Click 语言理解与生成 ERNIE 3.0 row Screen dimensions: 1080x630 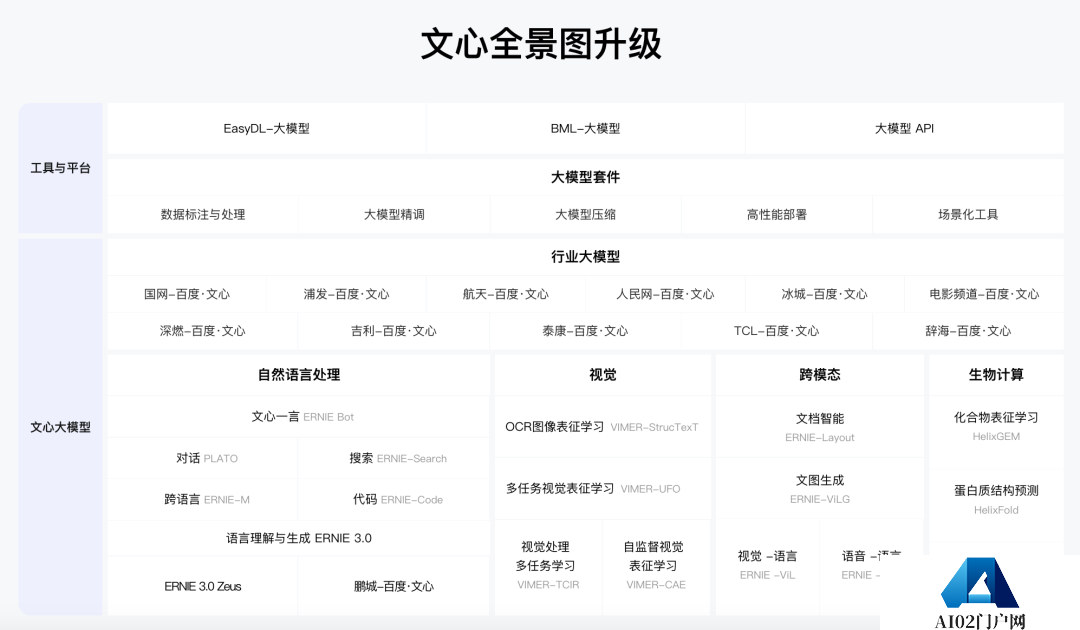(x=299, y=538)
